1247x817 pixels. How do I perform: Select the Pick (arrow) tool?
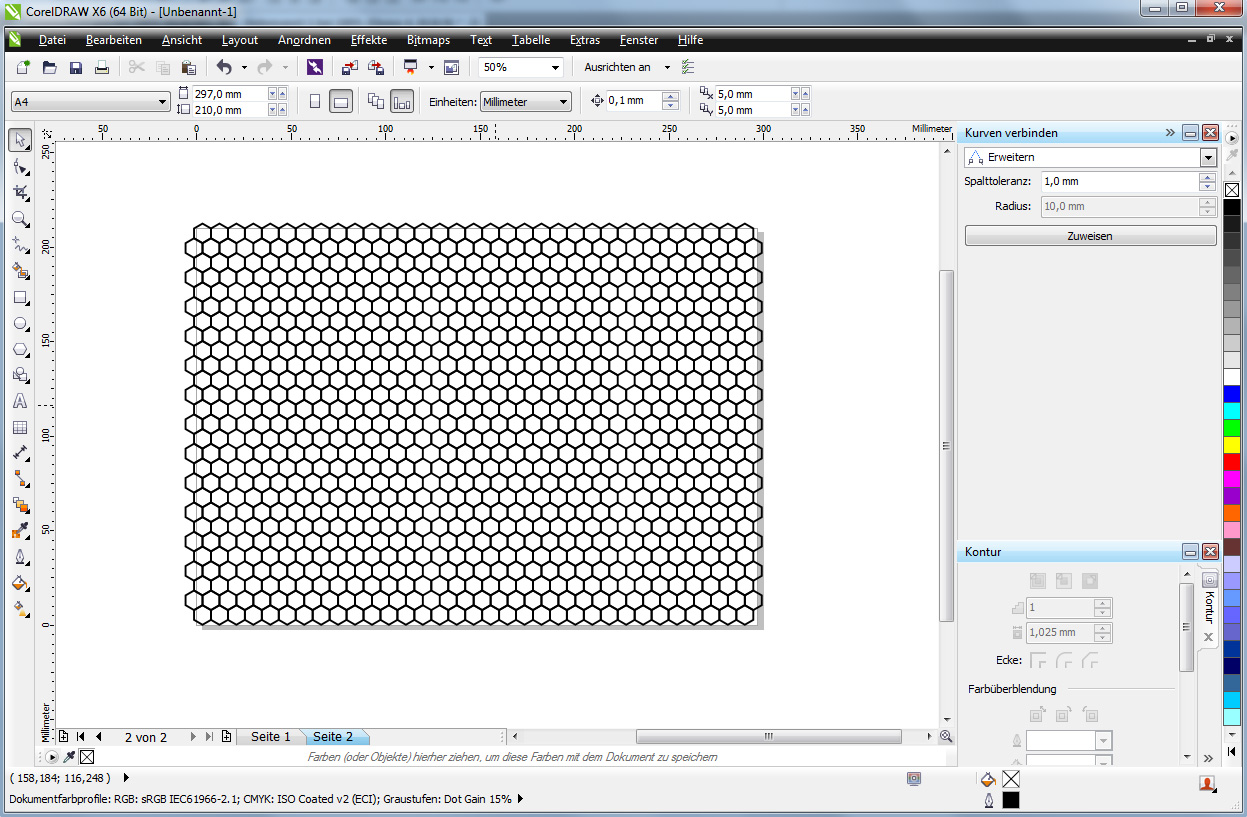tap(20, 140)
